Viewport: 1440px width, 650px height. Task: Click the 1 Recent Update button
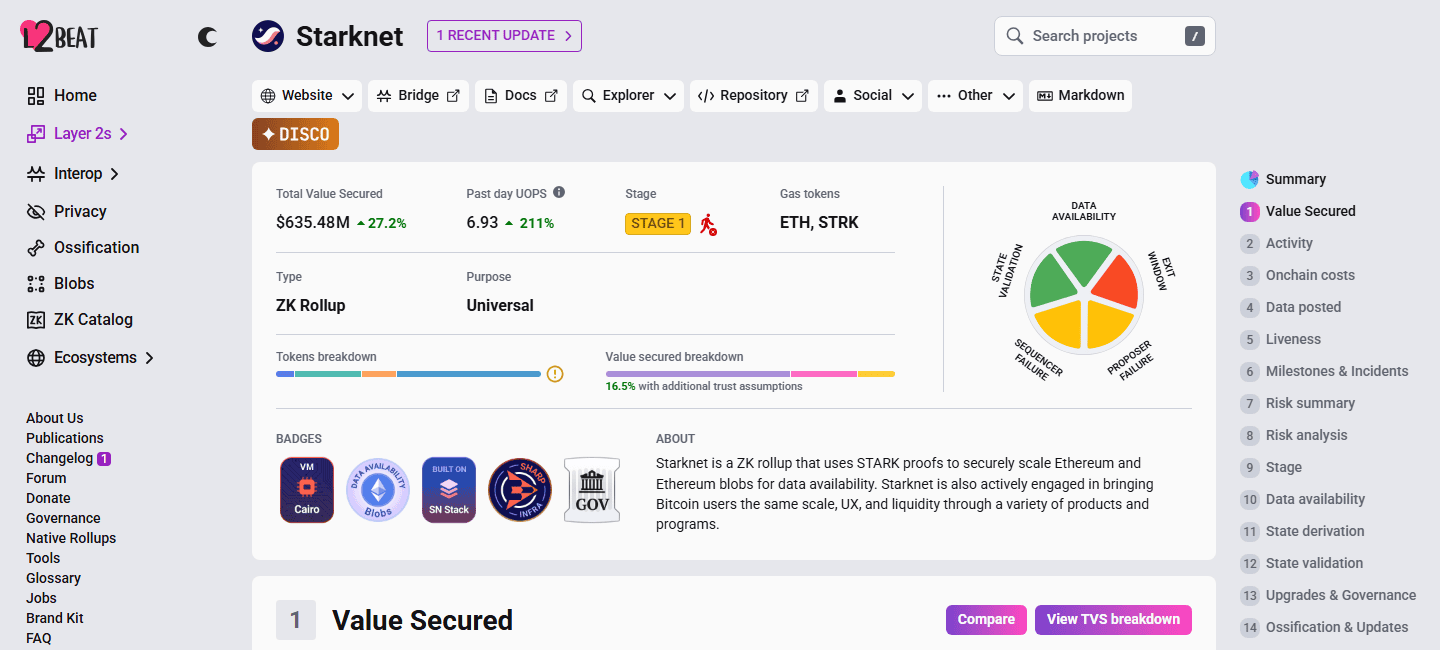coord(504,36)
